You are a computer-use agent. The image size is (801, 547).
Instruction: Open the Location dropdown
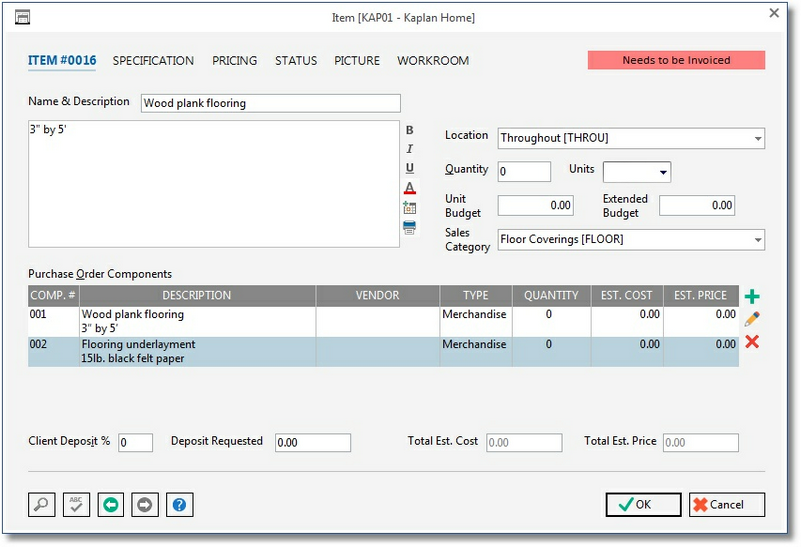pos(758,138)
